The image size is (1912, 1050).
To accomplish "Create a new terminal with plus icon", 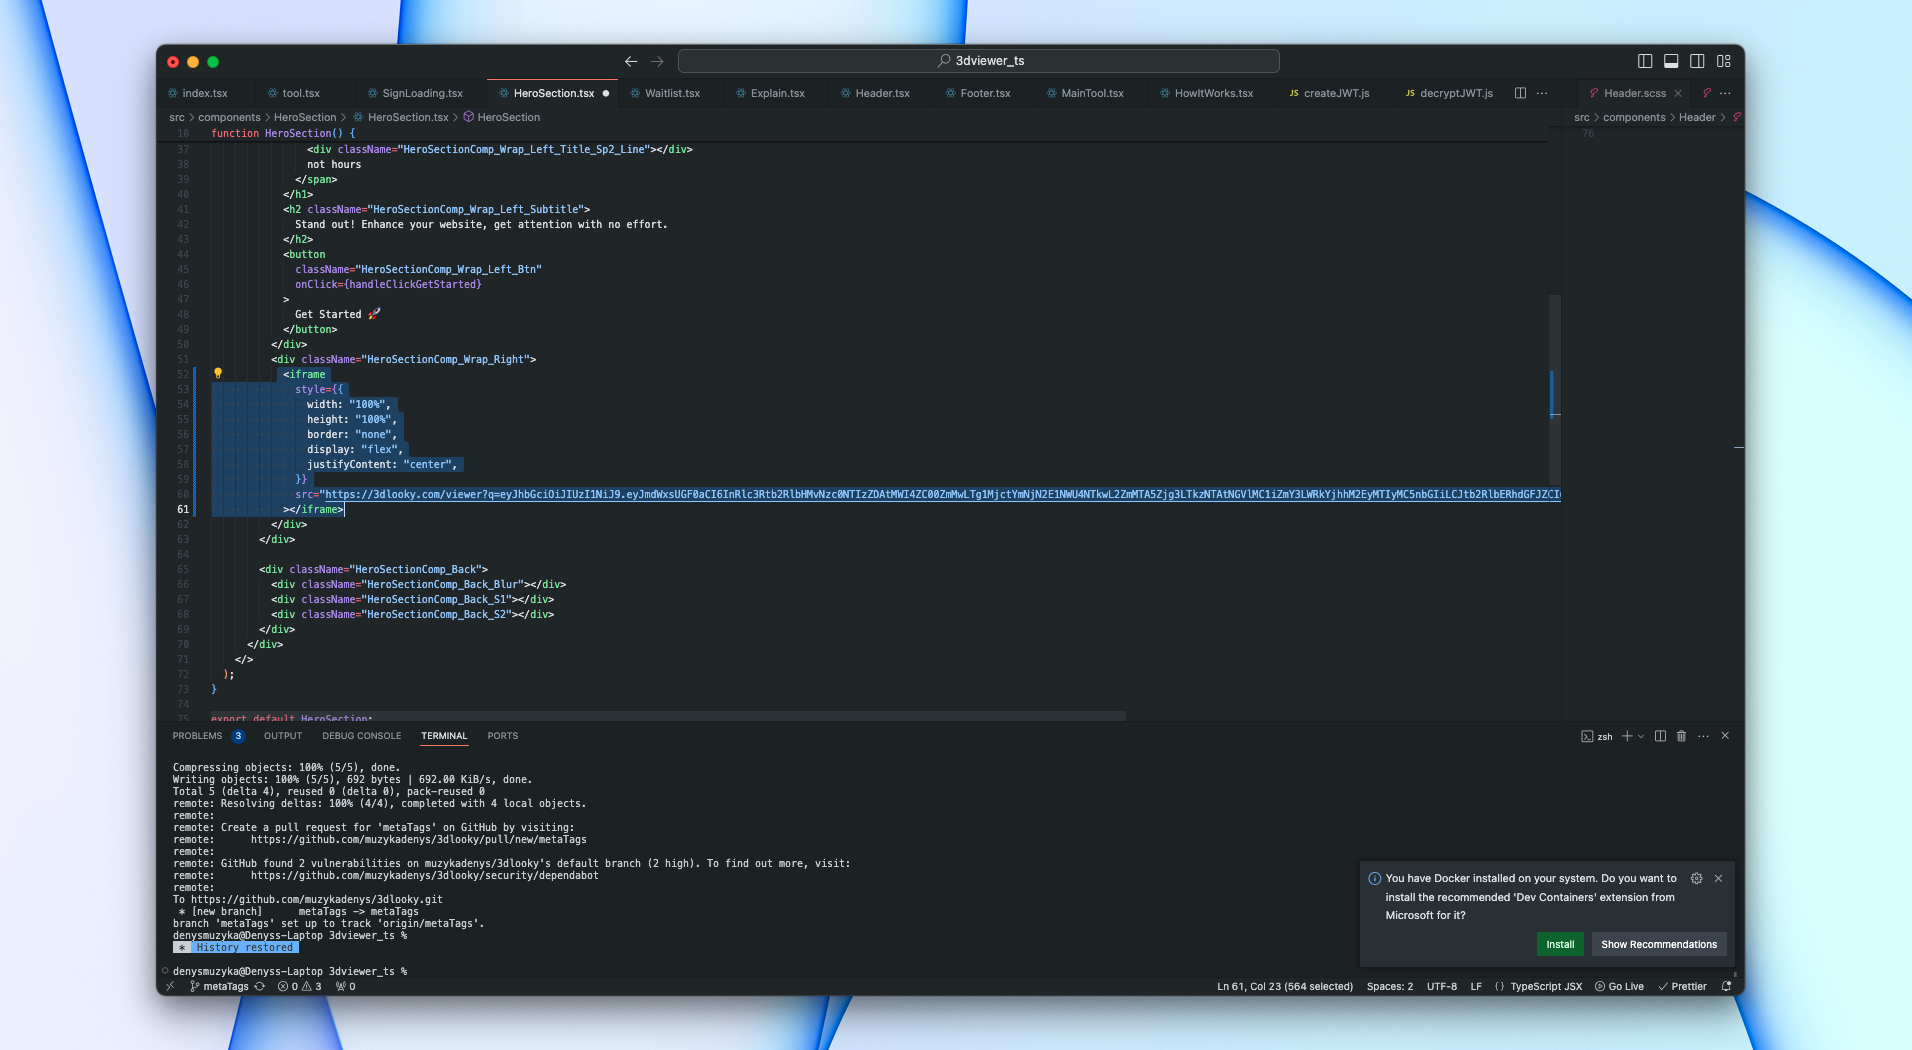I will (x=1627, y=736).
